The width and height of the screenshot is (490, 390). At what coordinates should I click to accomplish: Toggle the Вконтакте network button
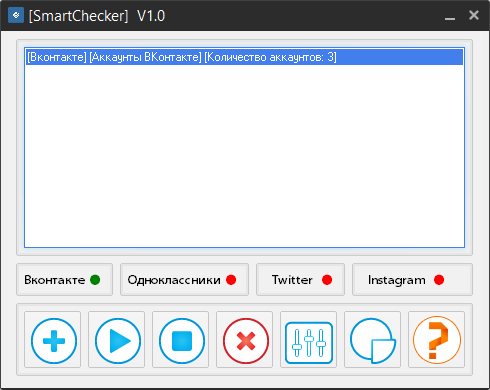tap(65, 280)
